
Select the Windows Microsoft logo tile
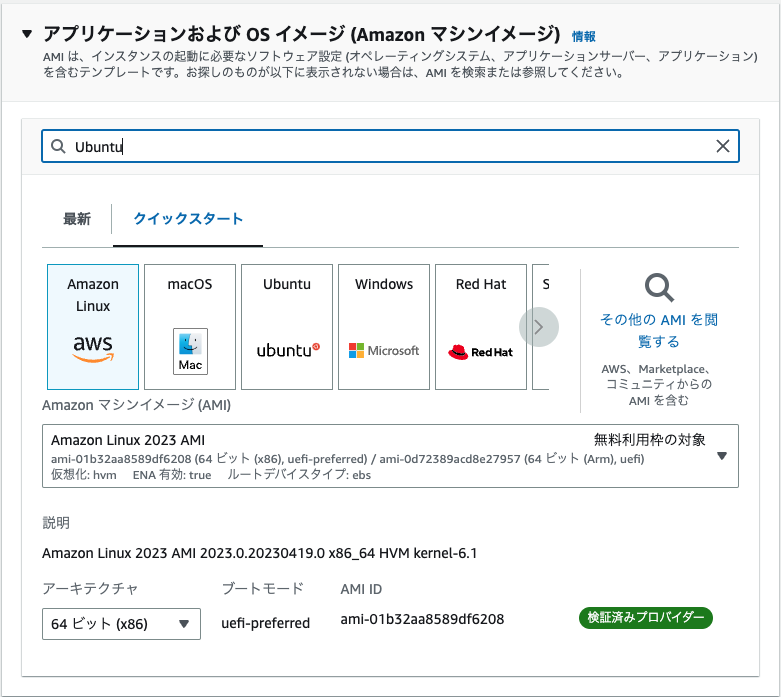(x=384, y=326)
